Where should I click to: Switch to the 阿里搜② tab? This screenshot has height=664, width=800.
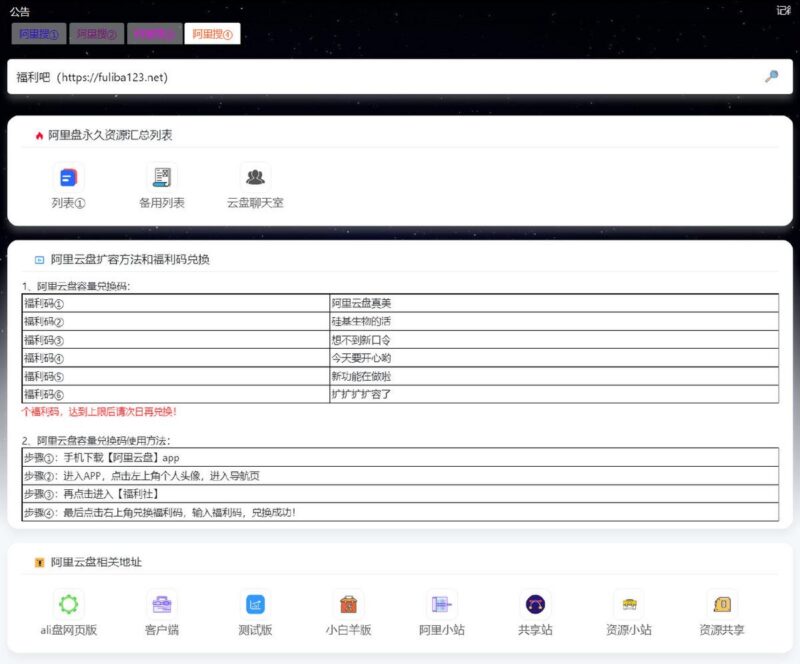click(x=97, y=34)
